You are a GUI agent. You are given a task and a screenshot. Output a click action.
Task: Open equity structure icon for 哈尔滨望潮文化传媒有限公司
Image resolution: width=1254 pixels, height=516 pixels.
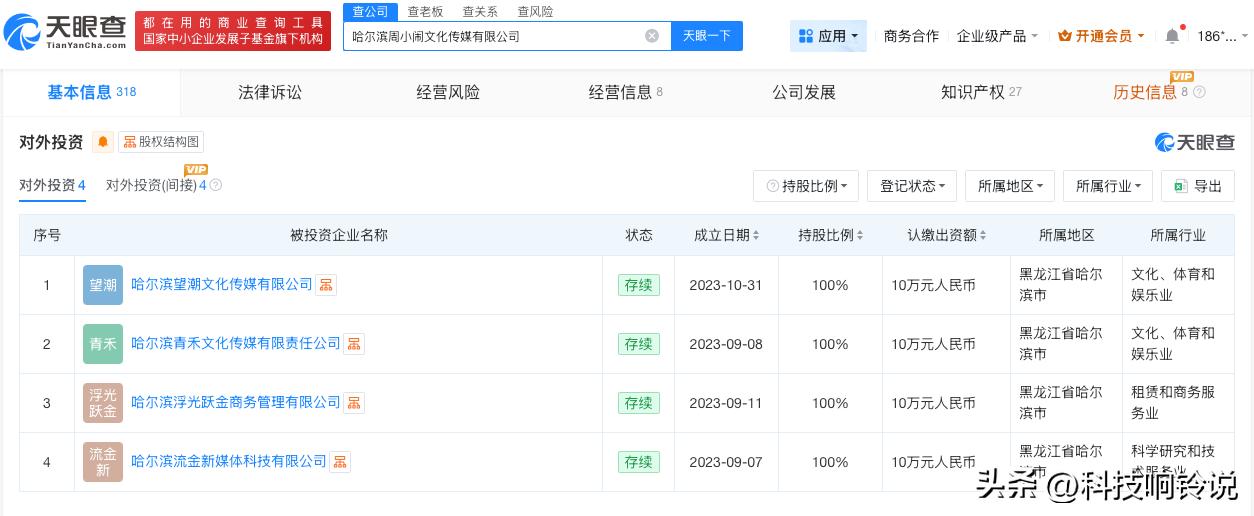(326, 285)
